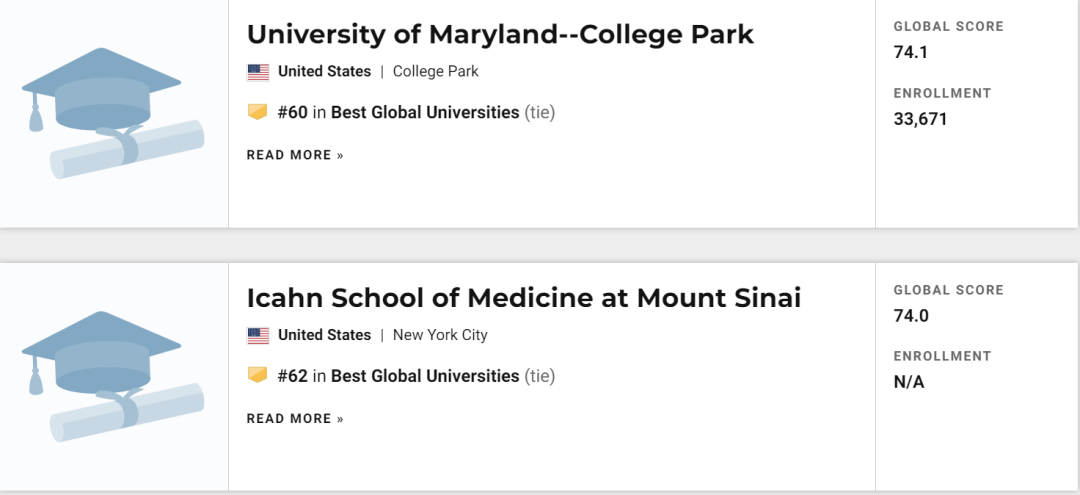Click the 74.0 global score value

point(911,316)
